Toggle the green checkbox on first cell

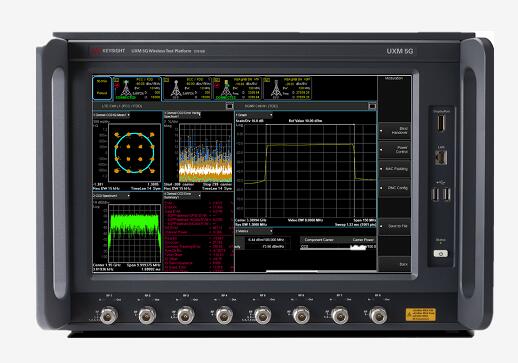tap(117, 80)
